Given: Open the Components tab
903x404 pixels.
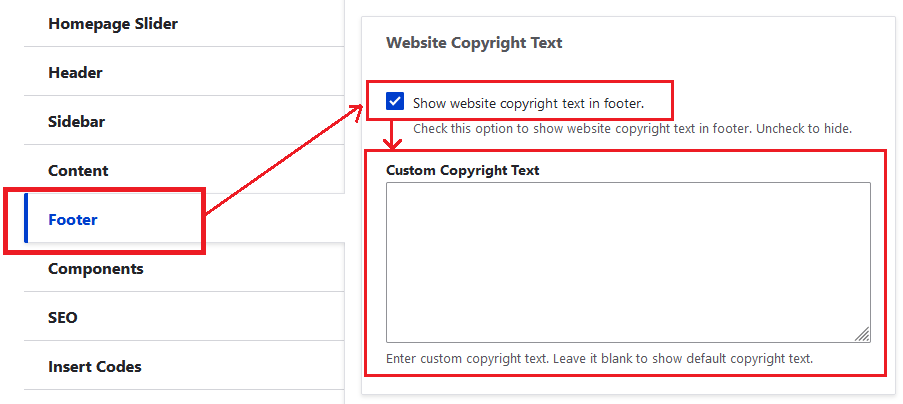Looking at the screenshot, I should [x=95, y=268].
